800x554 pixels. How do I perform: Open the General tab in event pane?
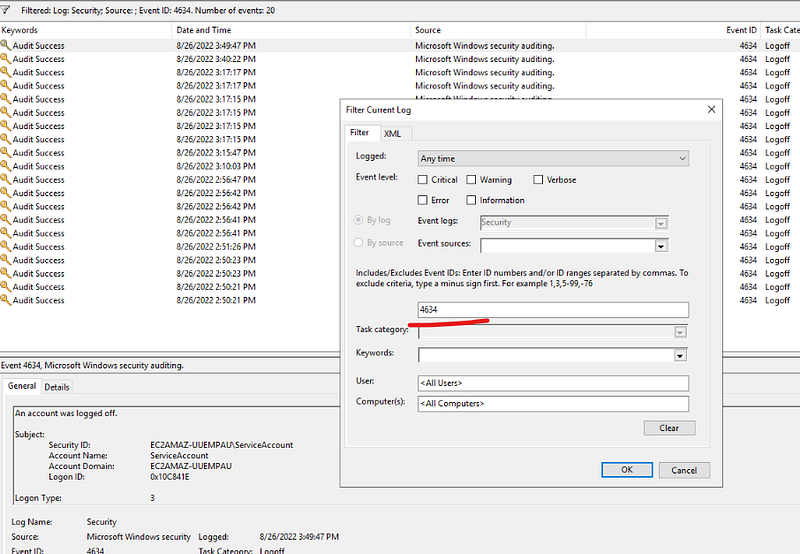click(22, 386)
